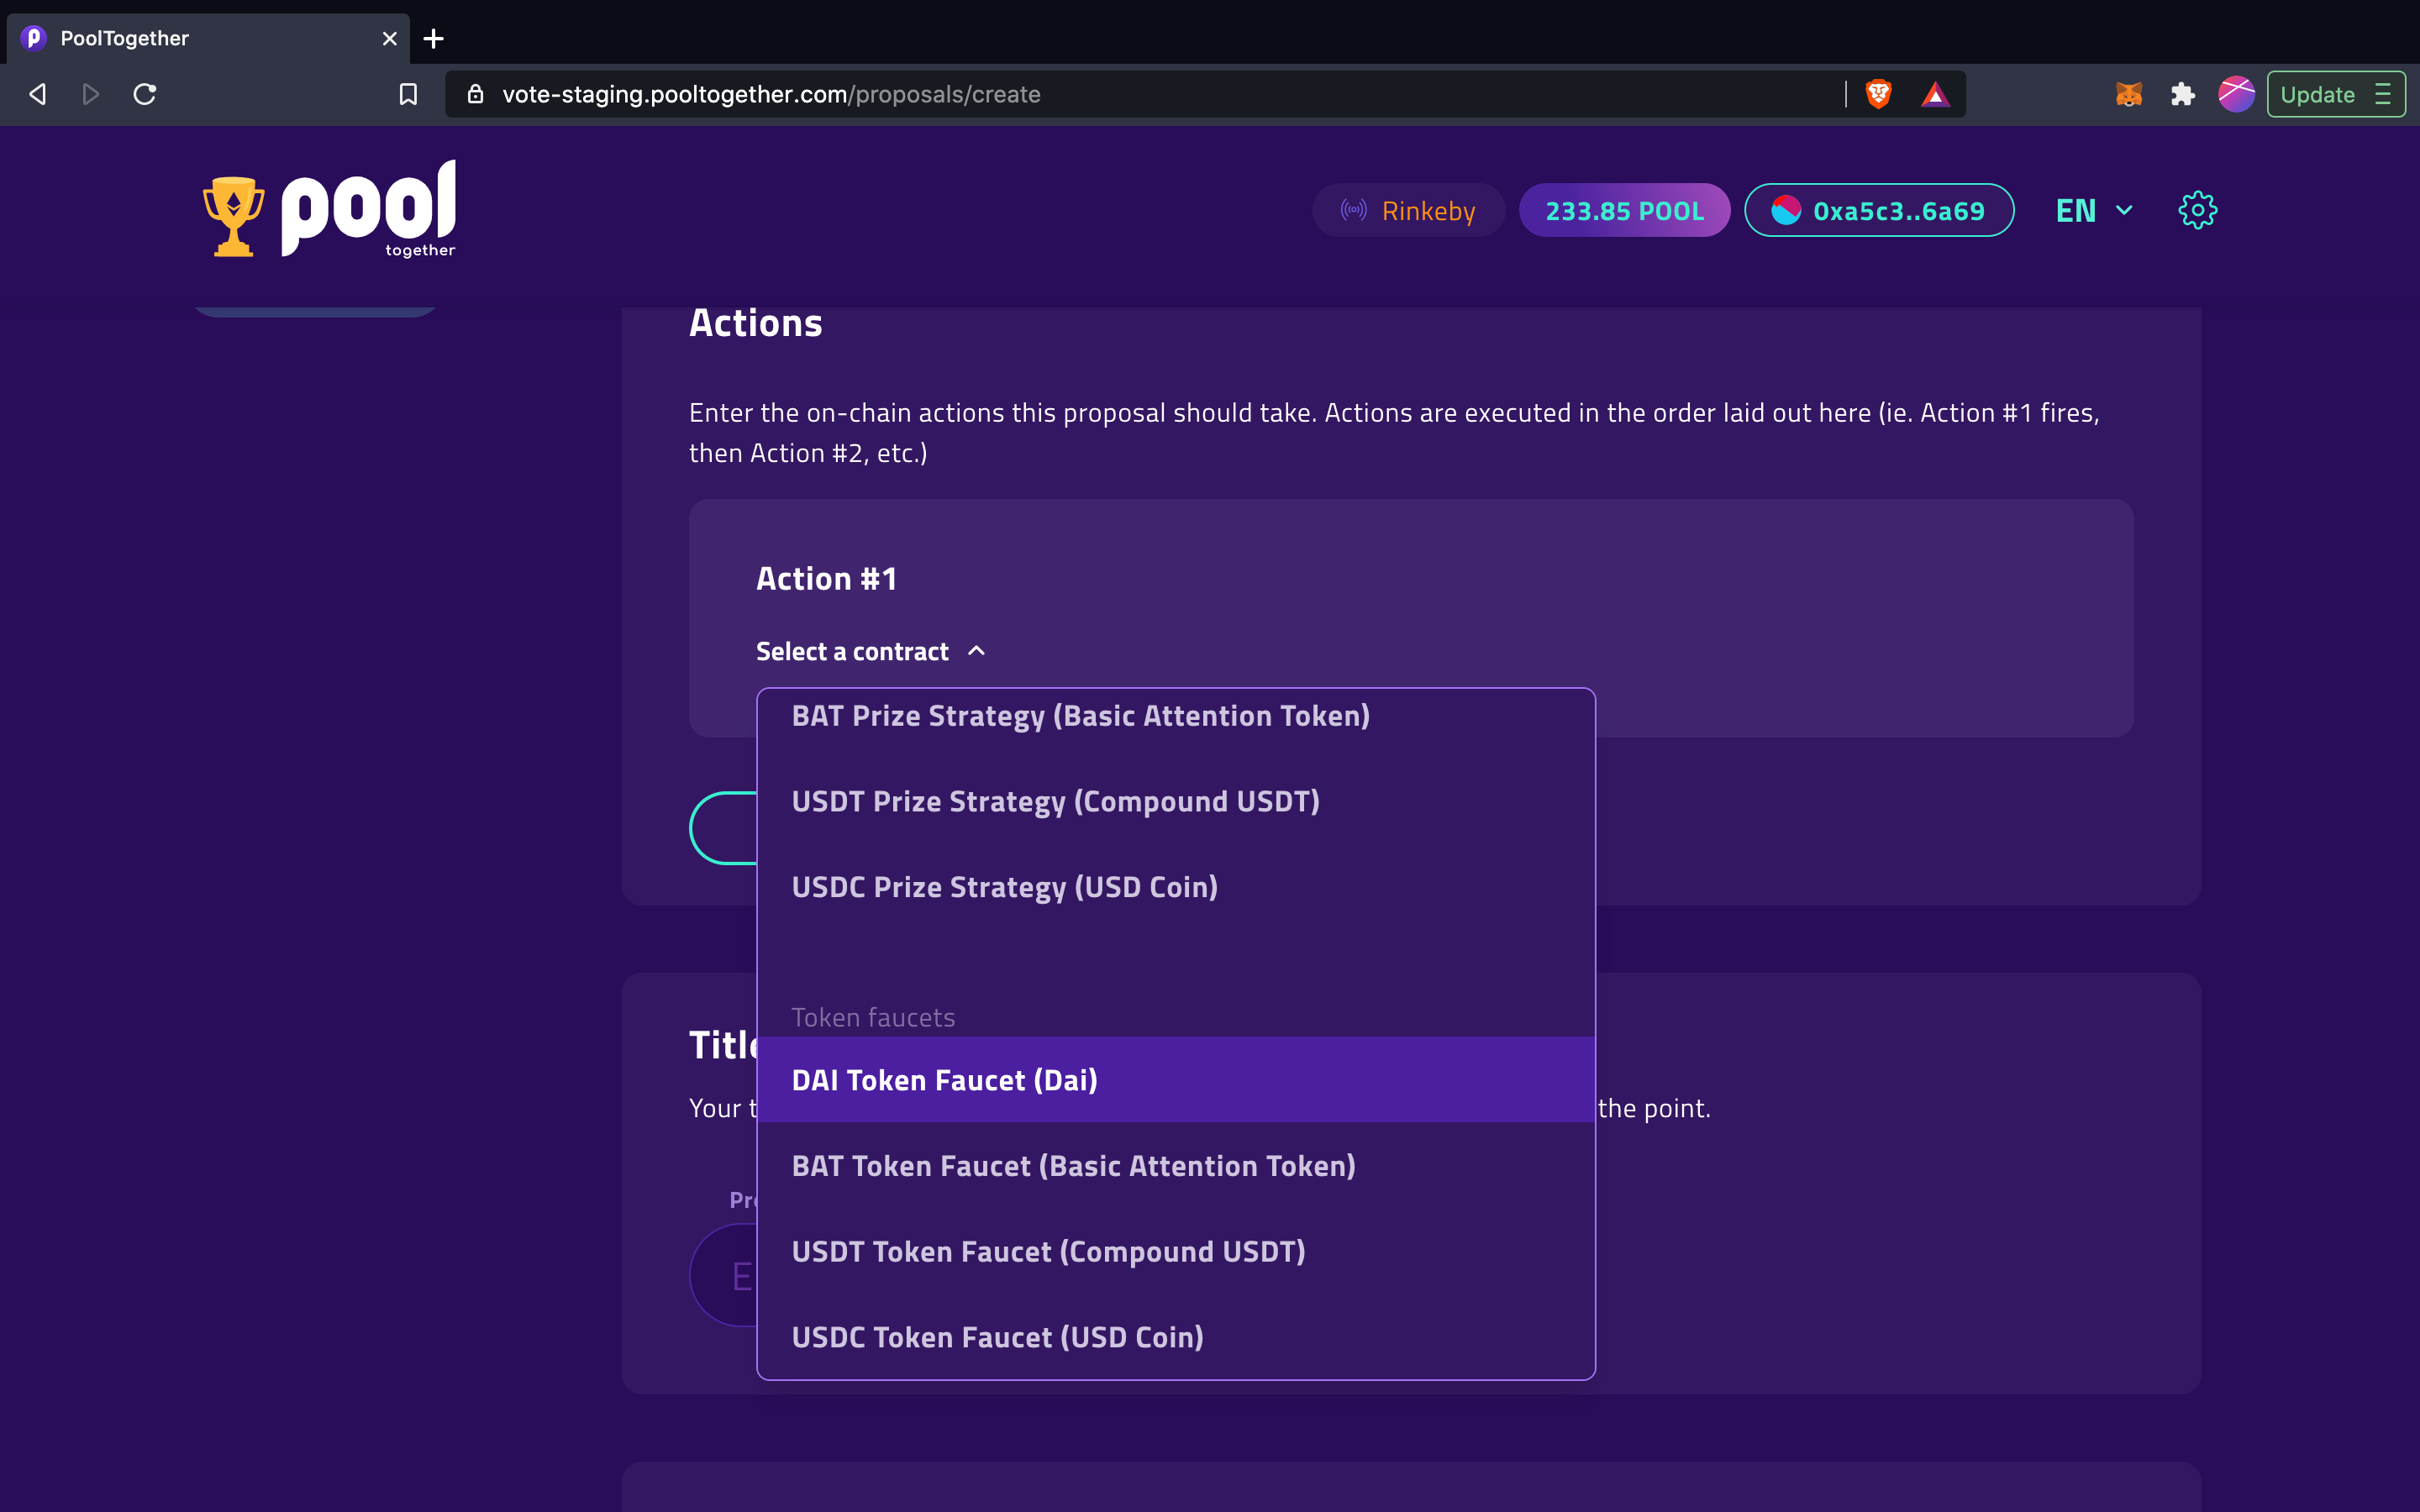
Task: Choose USDC Prize Strategy (USD Coin)
Action: (1176, 887)
